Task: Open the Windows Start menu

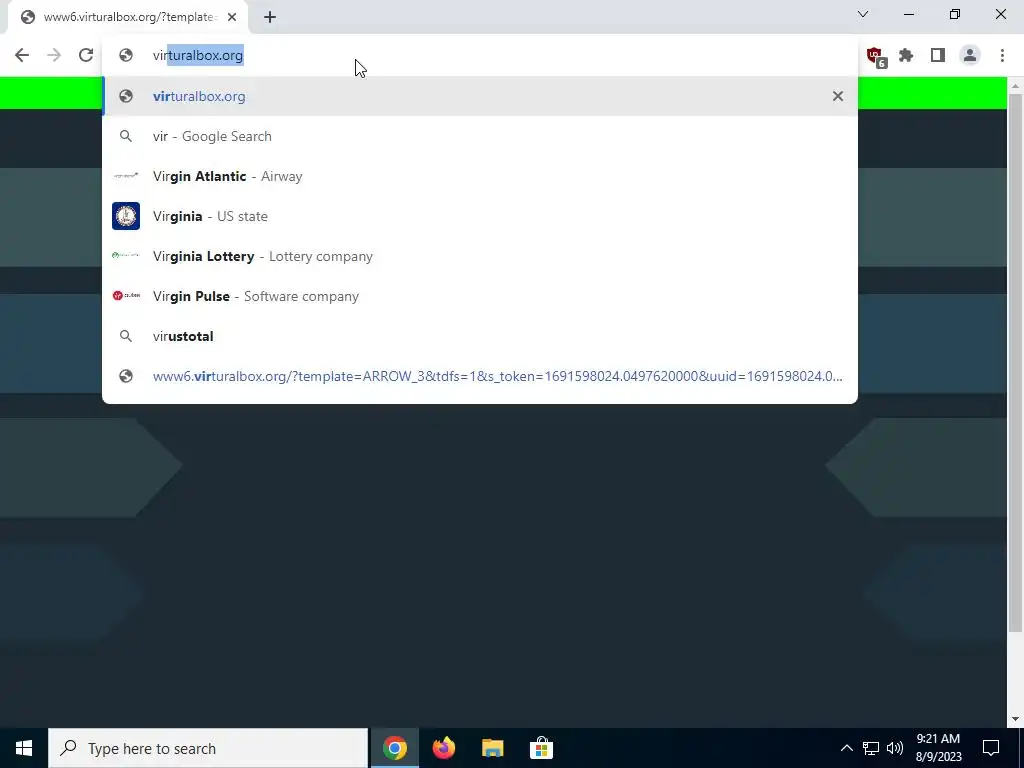Action: pyautogui.click(x=24, y=748)
